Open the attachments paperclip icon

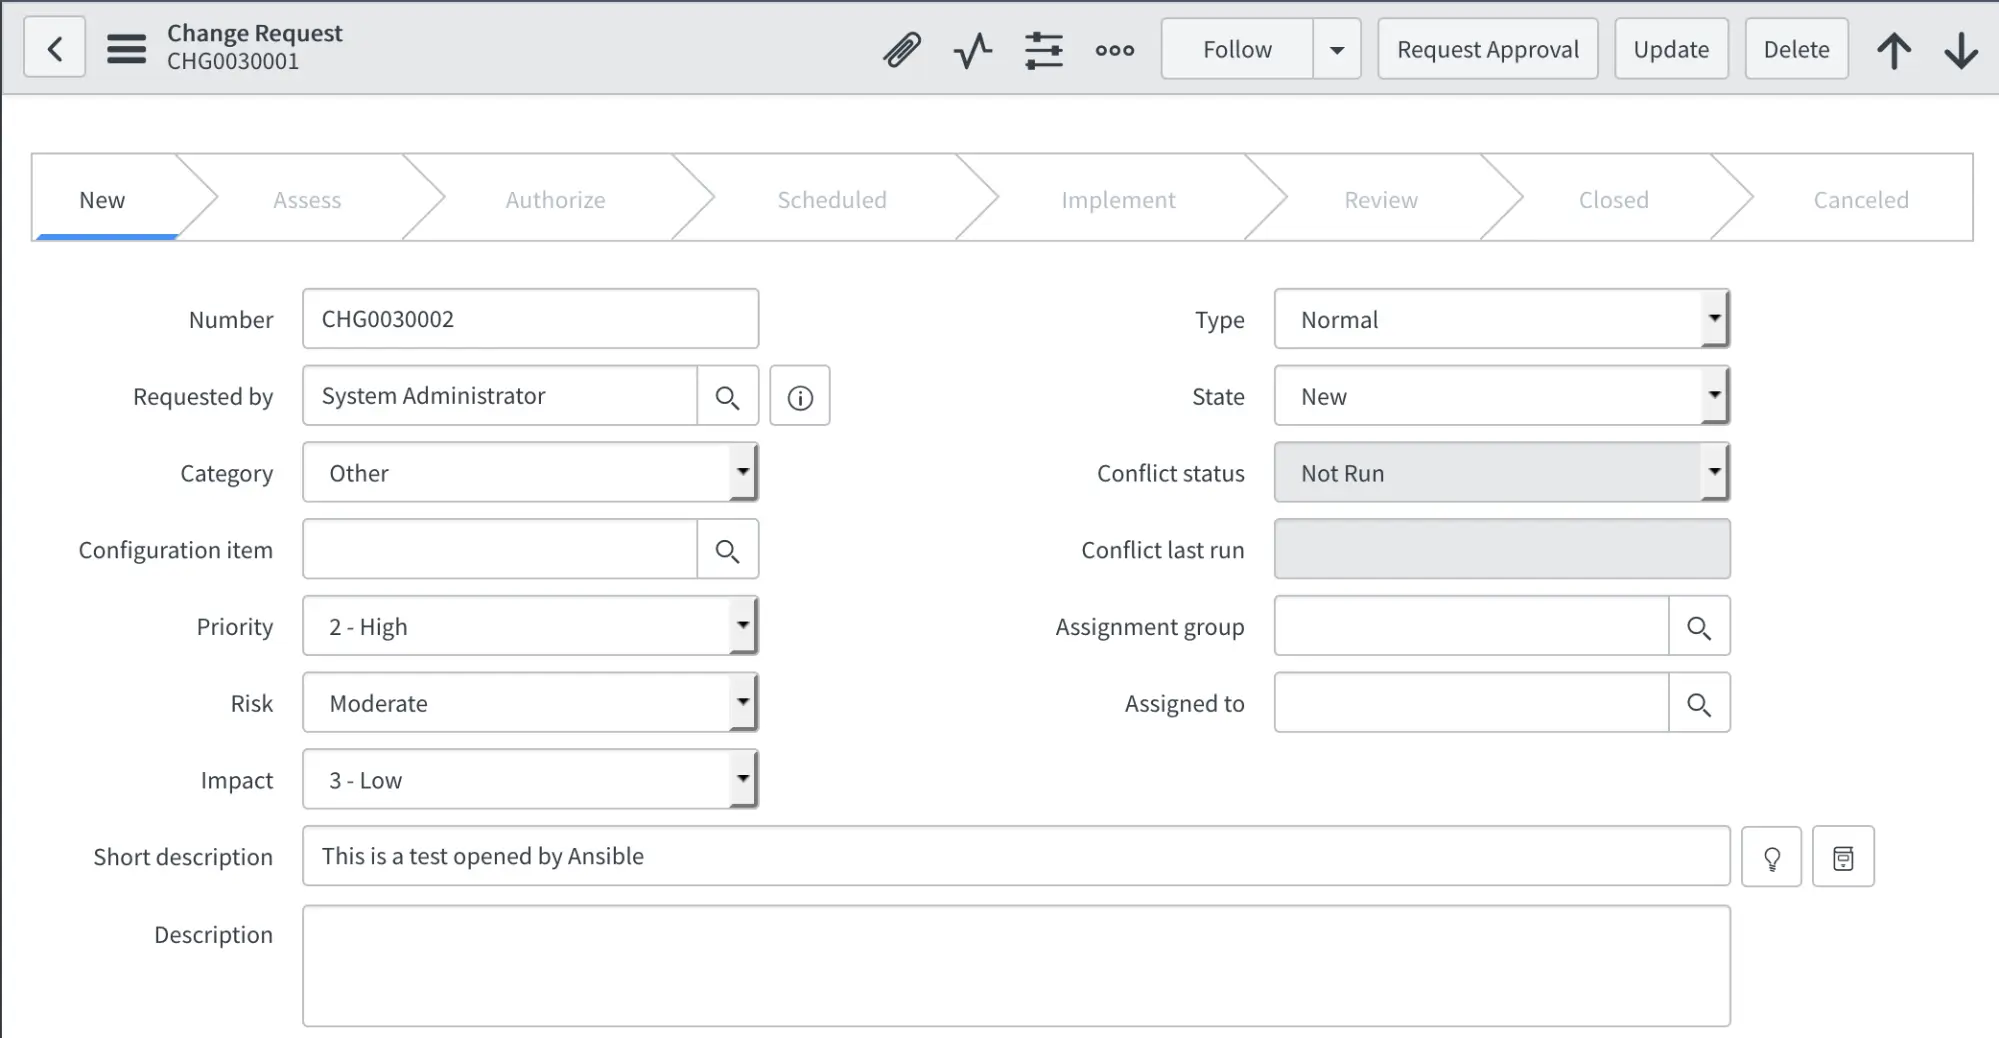tap(901, 48)
